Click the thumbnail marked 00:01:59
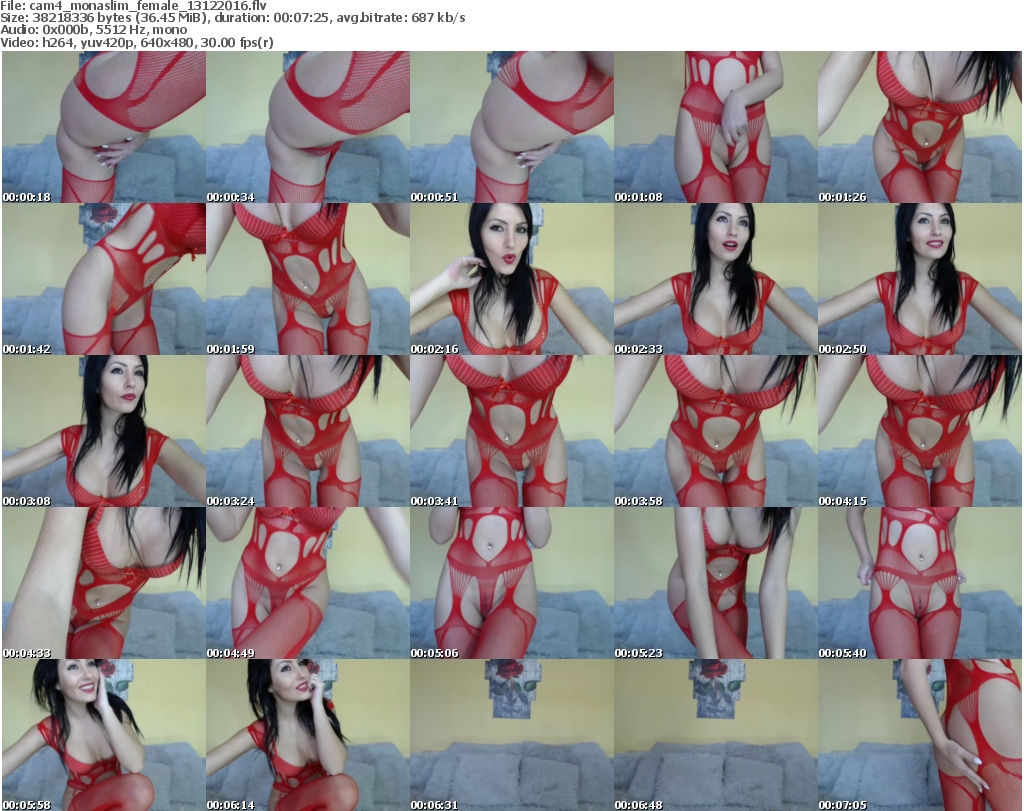1024x811 pixels. [308, 279]
